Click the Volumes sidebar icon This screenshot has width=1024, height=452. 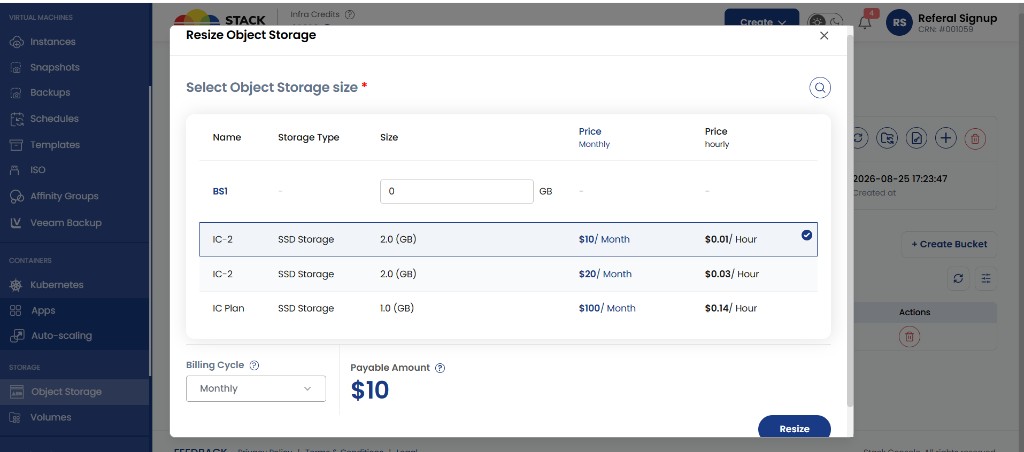click(17, 417)
